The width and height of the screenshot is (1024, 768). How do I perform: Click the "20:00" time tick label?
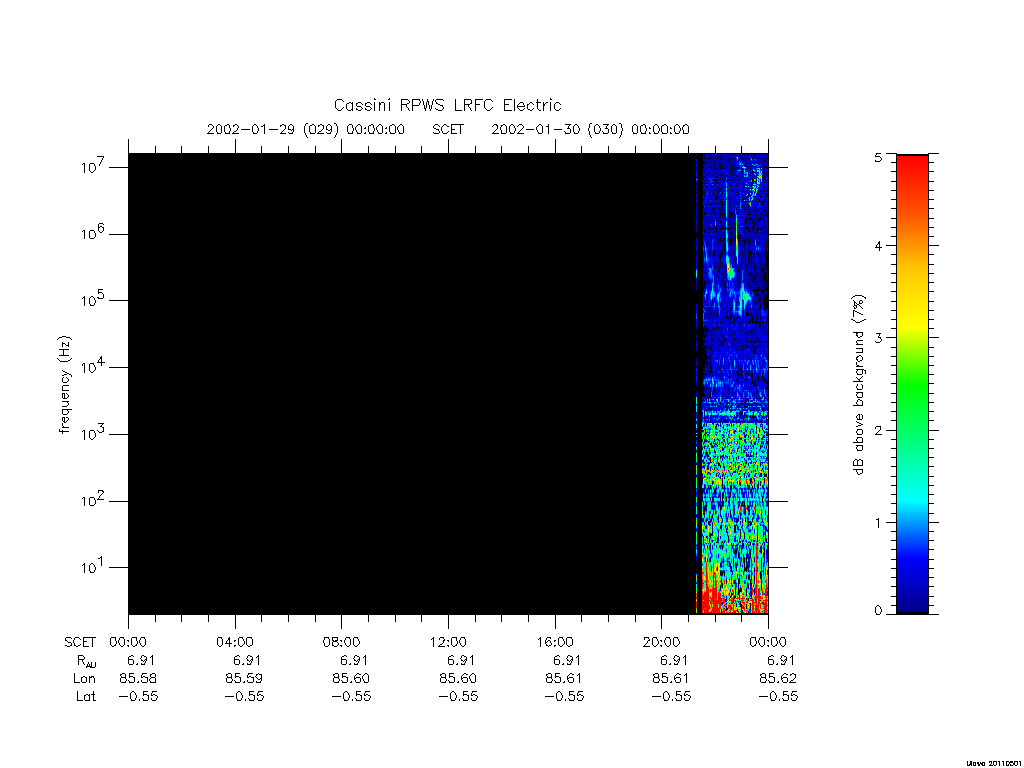662,642
